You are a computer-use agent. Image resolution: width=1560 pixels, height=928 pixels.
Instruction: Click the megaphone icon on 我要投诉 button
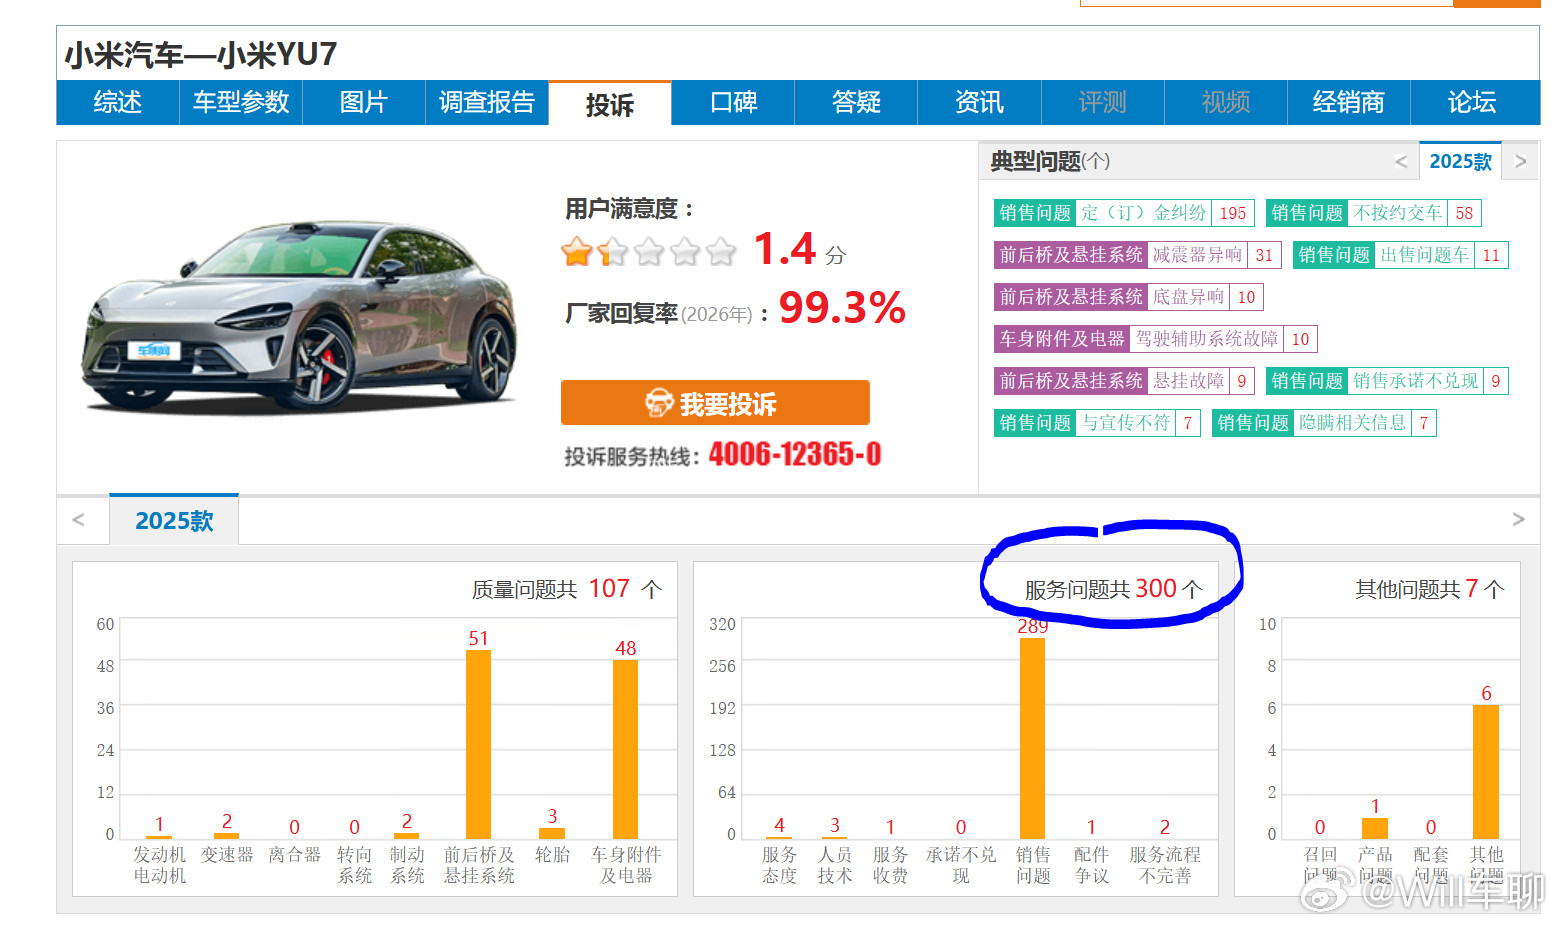tap(659, 403)
